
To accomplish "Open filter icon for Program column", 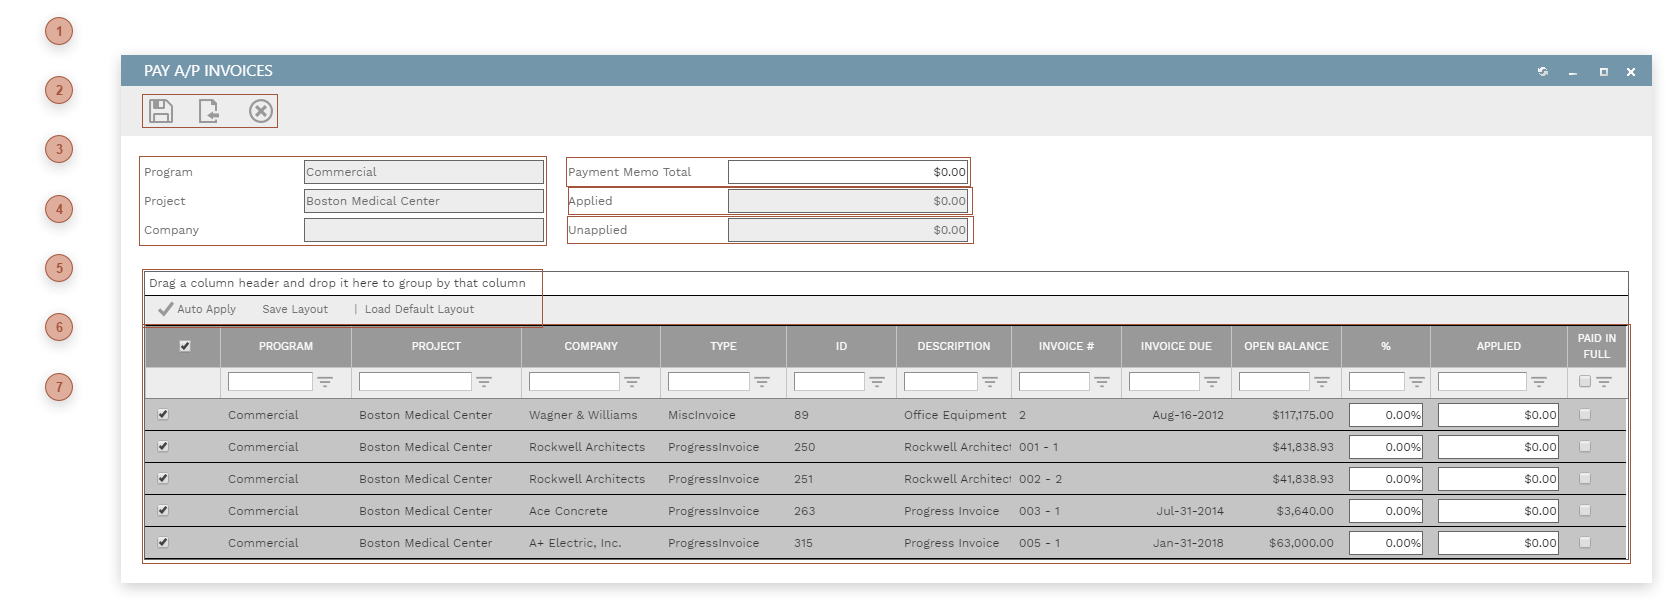I will click(325, 382).
